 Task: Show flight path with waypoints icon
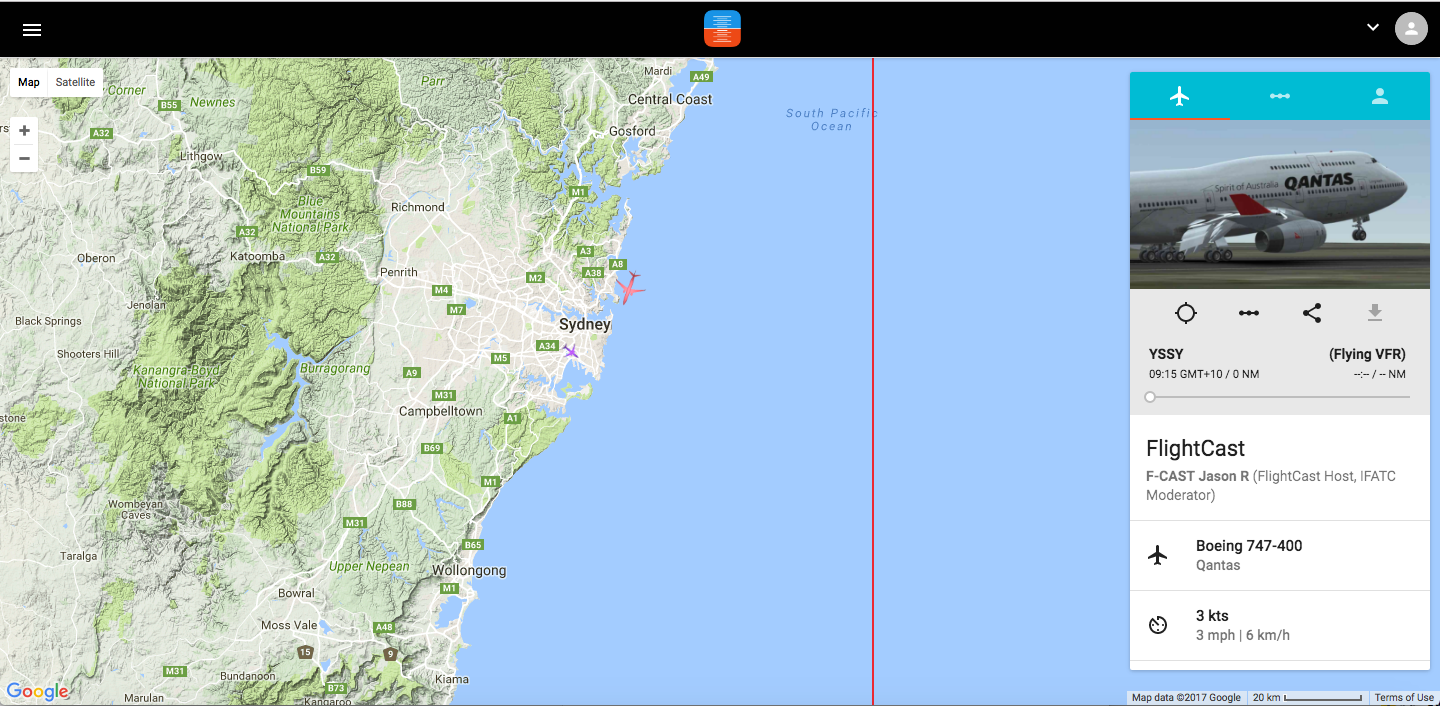click(x=1249, y=313)
